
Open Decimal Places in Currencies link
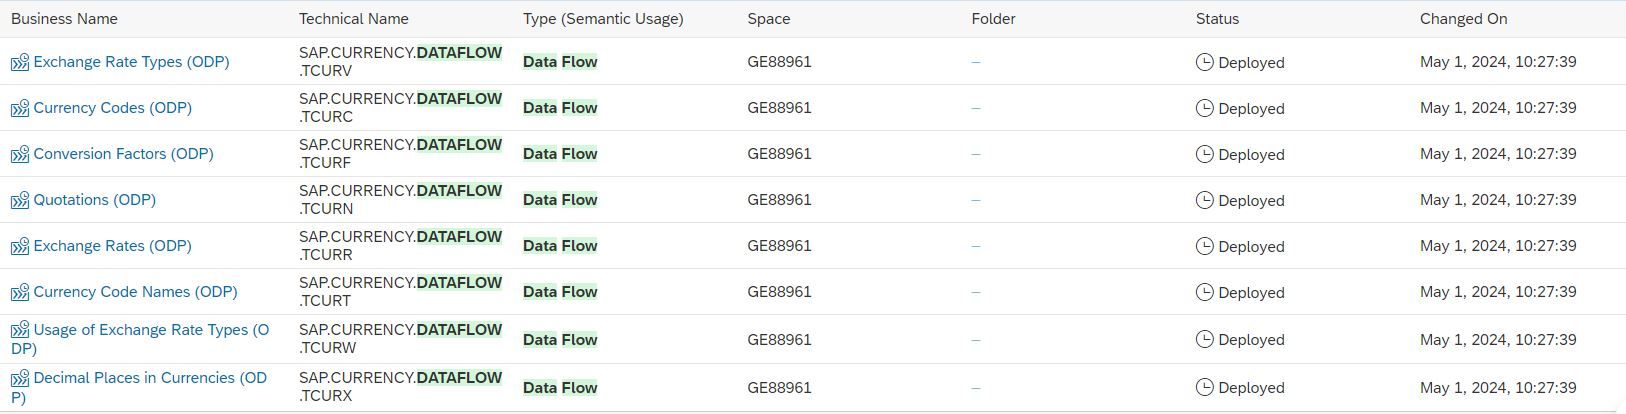tap(139, 387)
